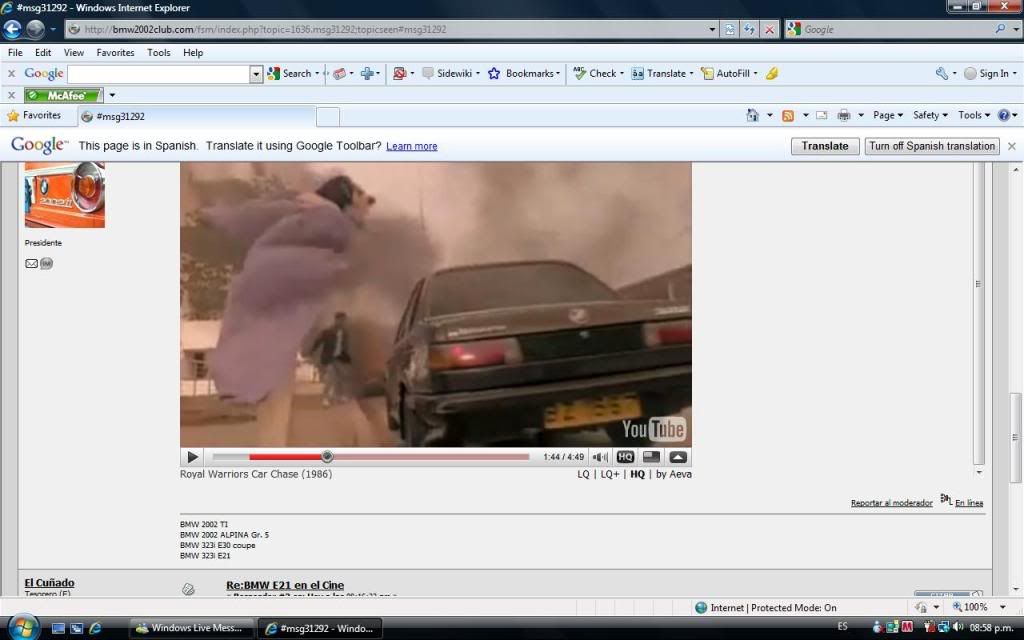1024x640 pixels.
Task: Expand the Google Toolbar search history dropdown
Action: click(256, 74)
